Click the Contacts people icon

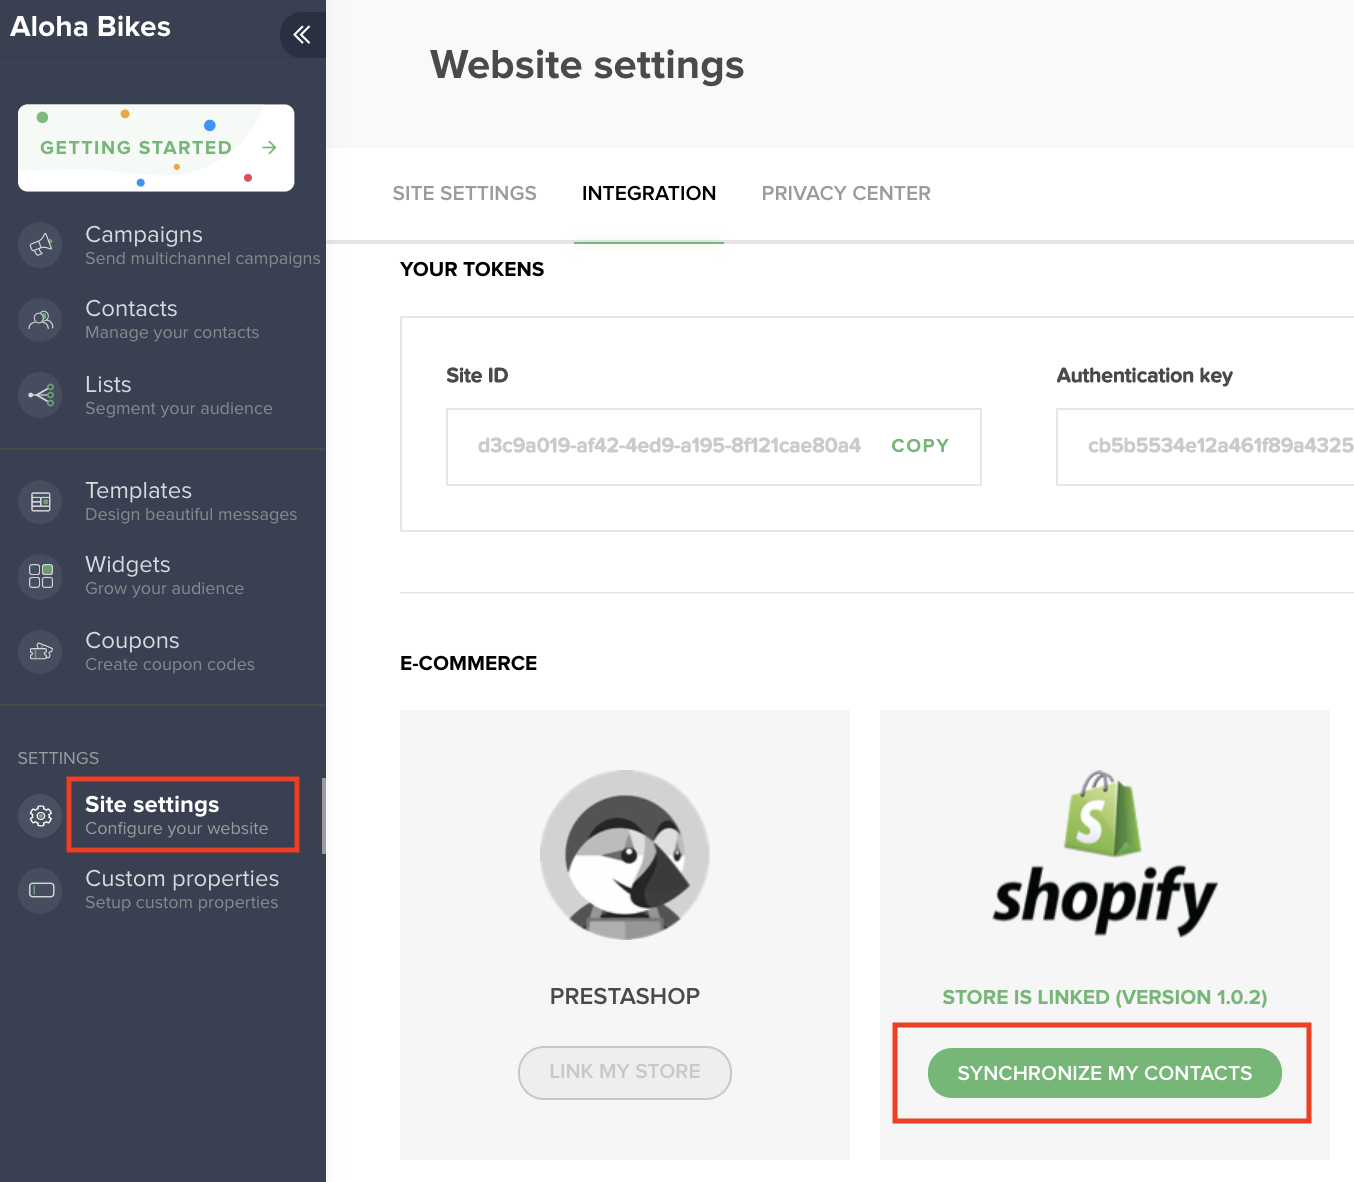41,320
